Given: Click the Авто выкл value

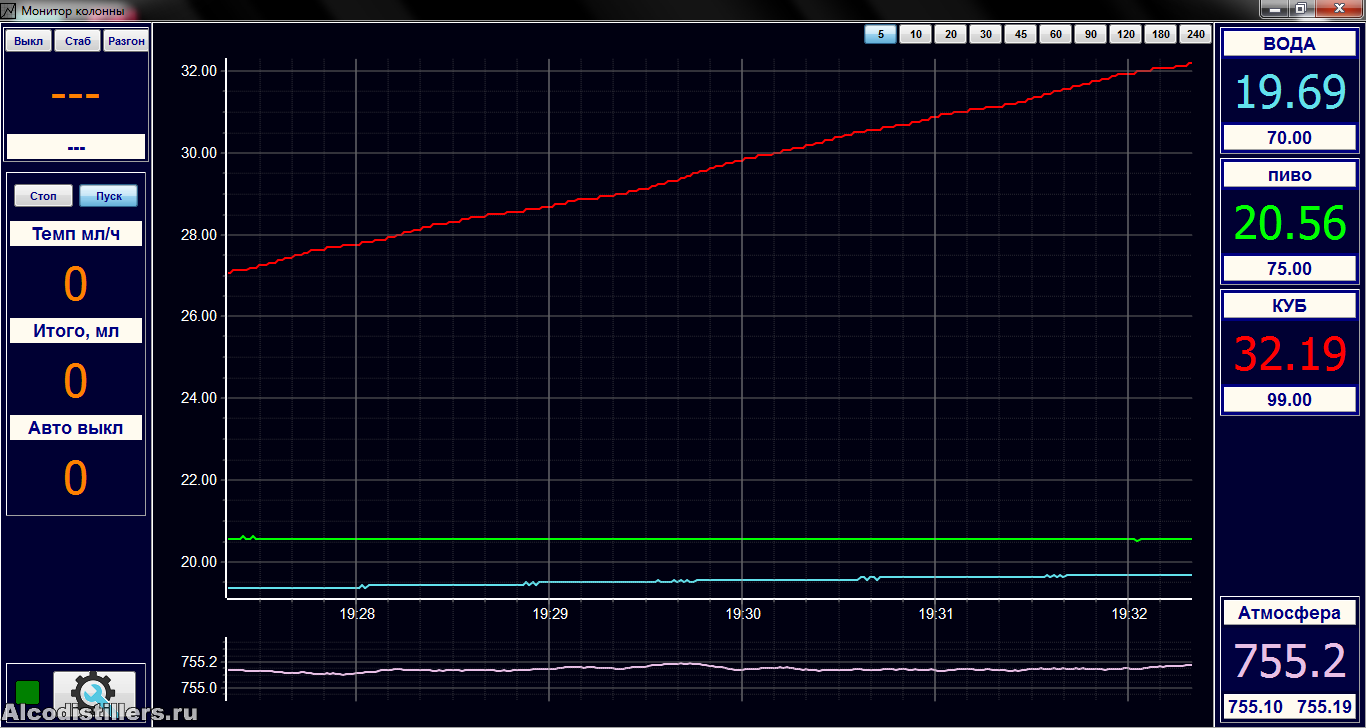Looking at the screenshot, I should pos(76,478).
